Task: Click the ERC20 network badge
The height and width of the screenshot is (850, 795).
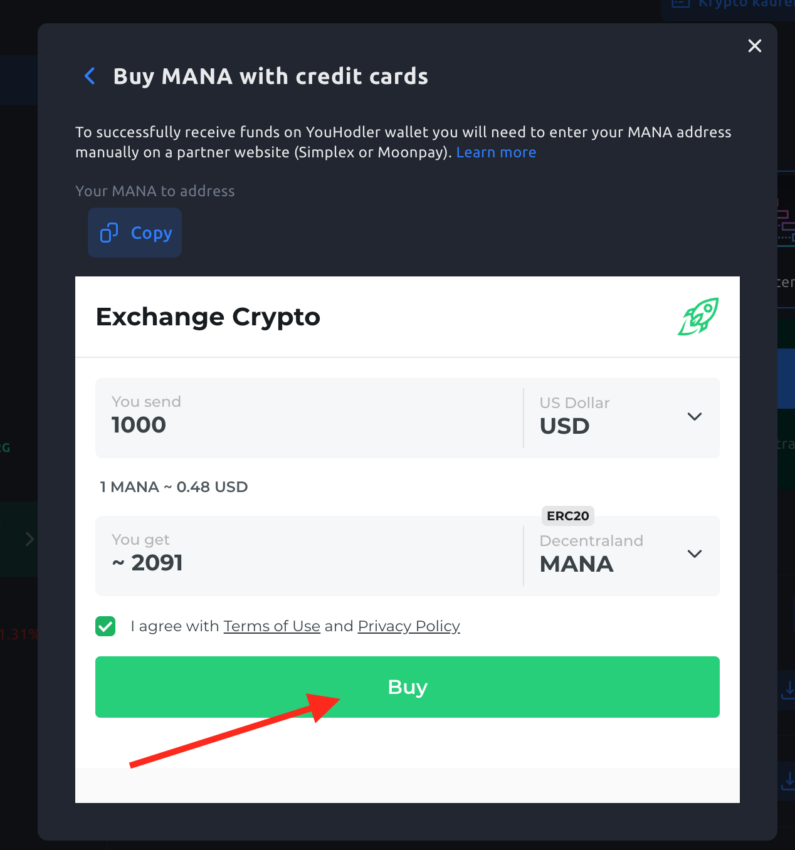Action: click(567, 516)
